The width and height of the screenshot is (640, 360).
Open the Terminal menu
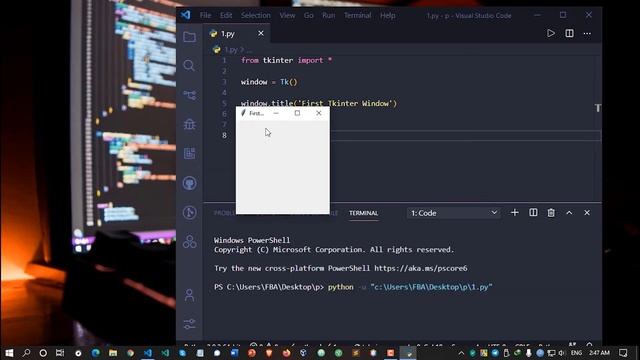(x=358, y=16)
